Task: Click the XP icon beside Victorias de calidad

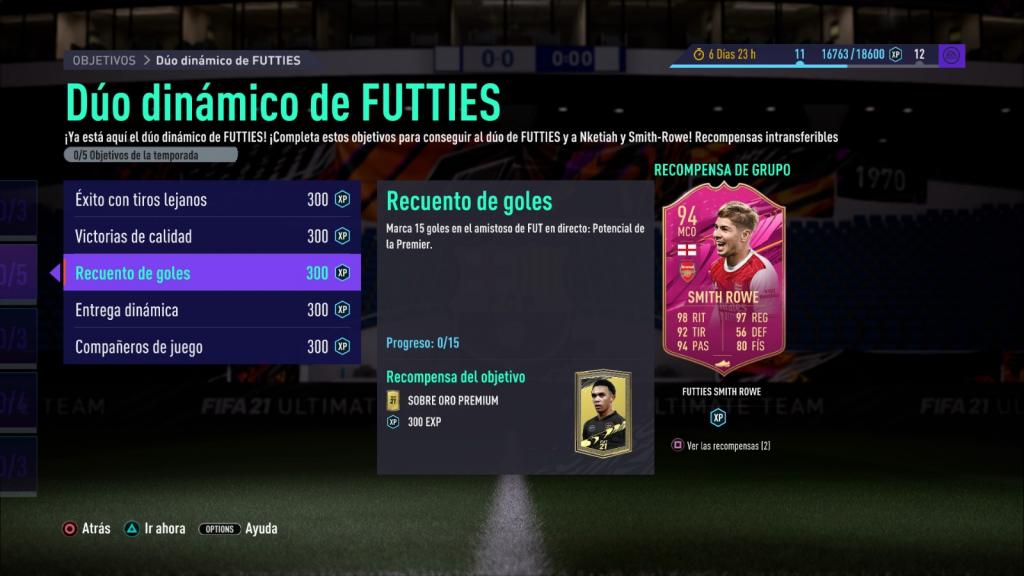Action: 342,236
